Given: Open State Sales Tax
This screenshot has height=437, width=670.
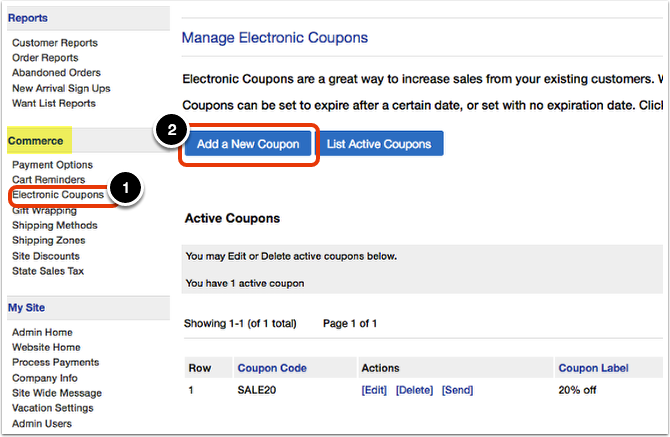Looking at the screenshot, I should [48, 271].
